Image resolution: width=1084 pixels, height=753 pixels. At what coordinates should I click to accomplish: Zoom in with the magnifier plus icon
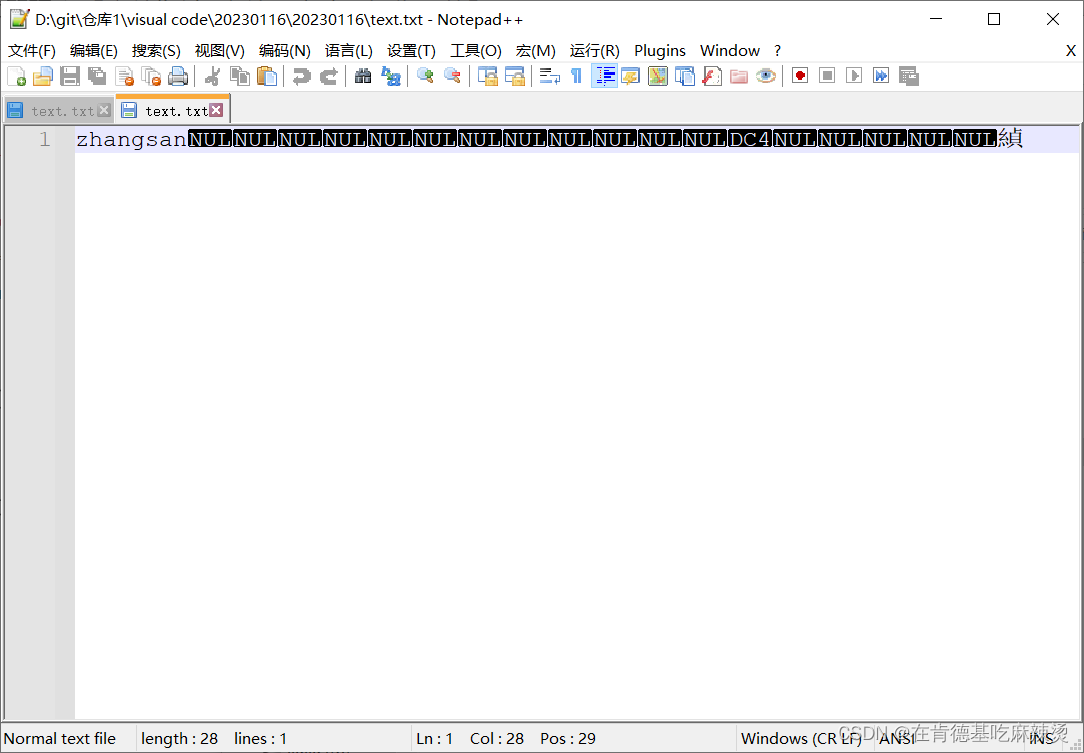point(425,75)
